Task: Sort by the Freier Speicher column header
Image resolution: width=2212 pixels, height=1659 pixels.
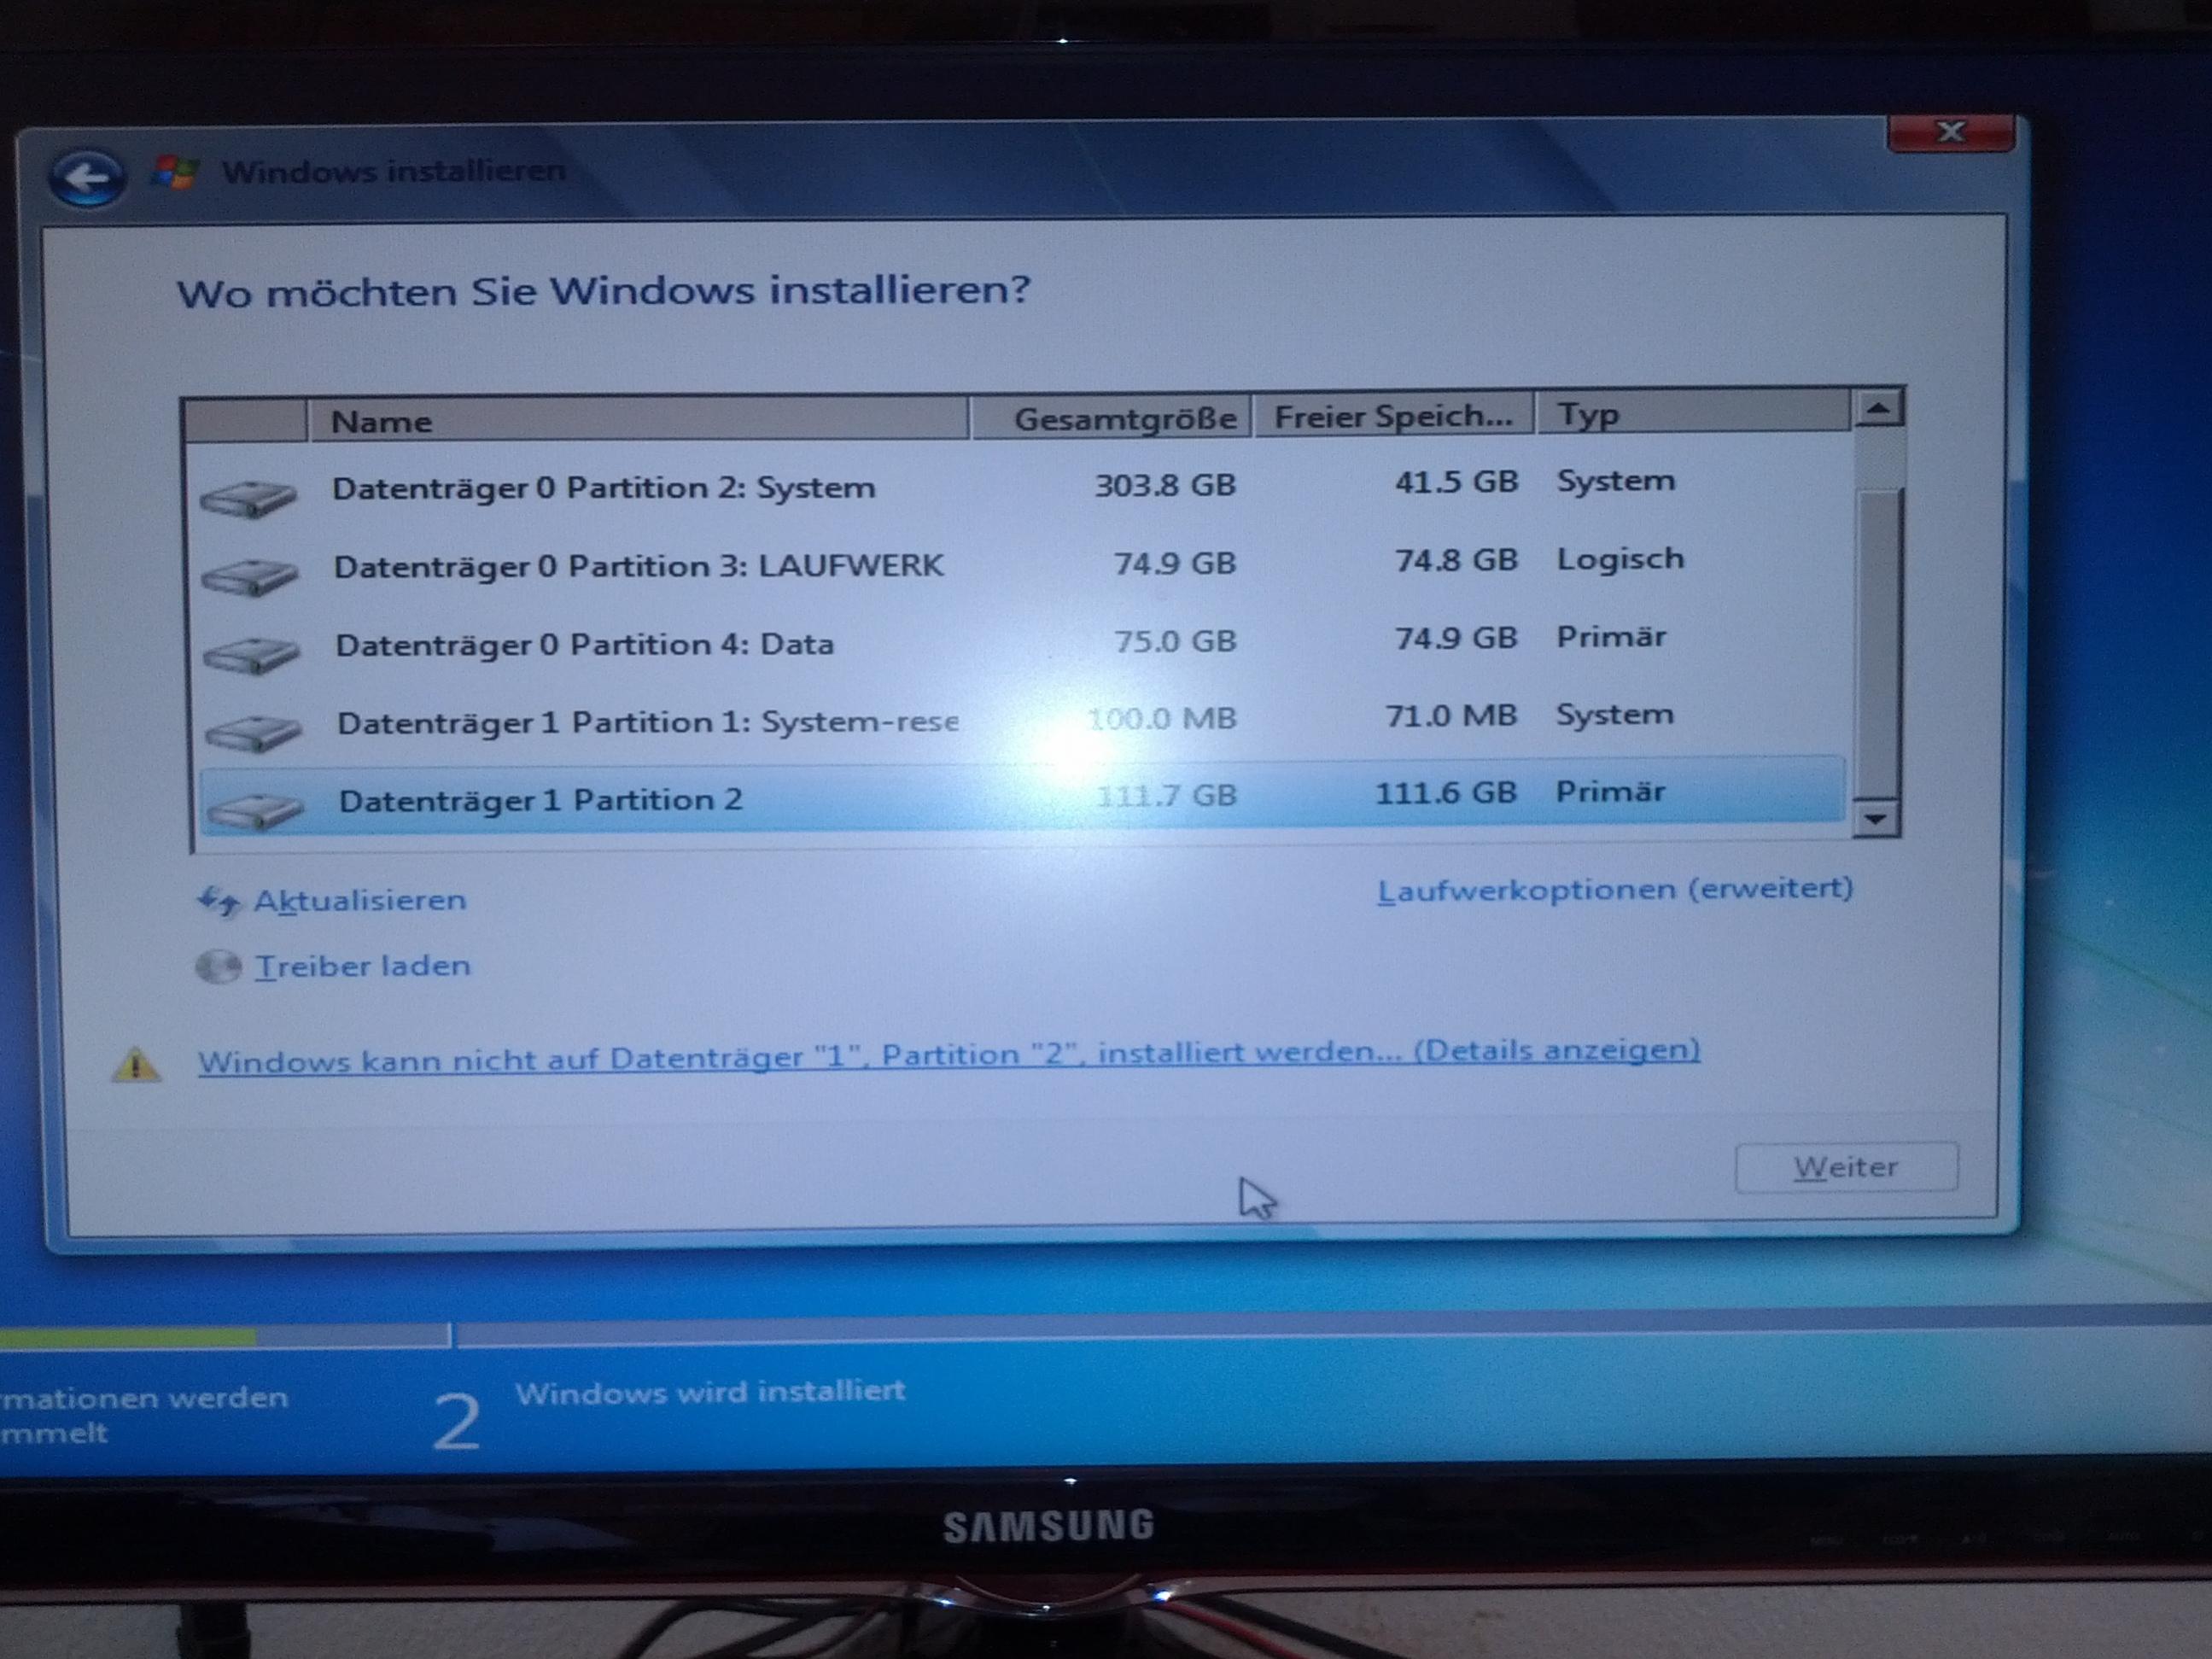Action: (x=1392, y=416)
